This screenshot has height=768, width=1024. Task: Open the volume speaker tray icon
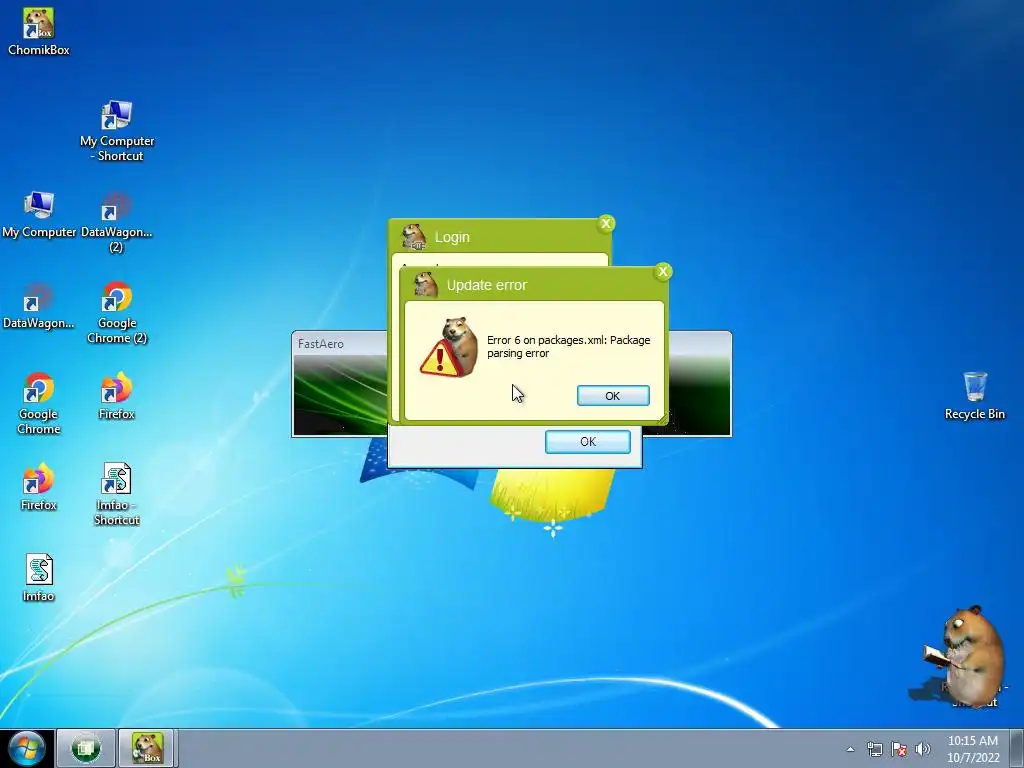[x=923, y=749]
